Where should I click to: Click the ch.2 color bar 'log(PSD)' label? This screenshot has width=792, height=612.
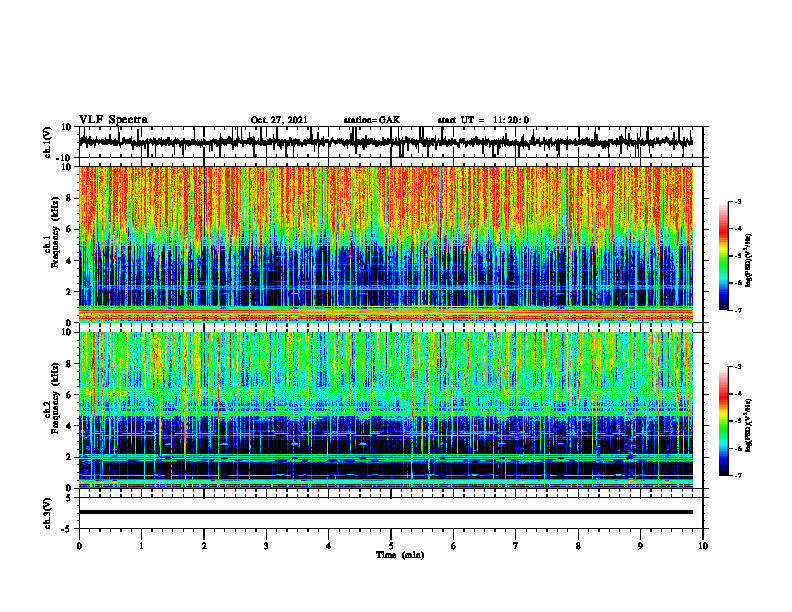click(x=748, y=425)
